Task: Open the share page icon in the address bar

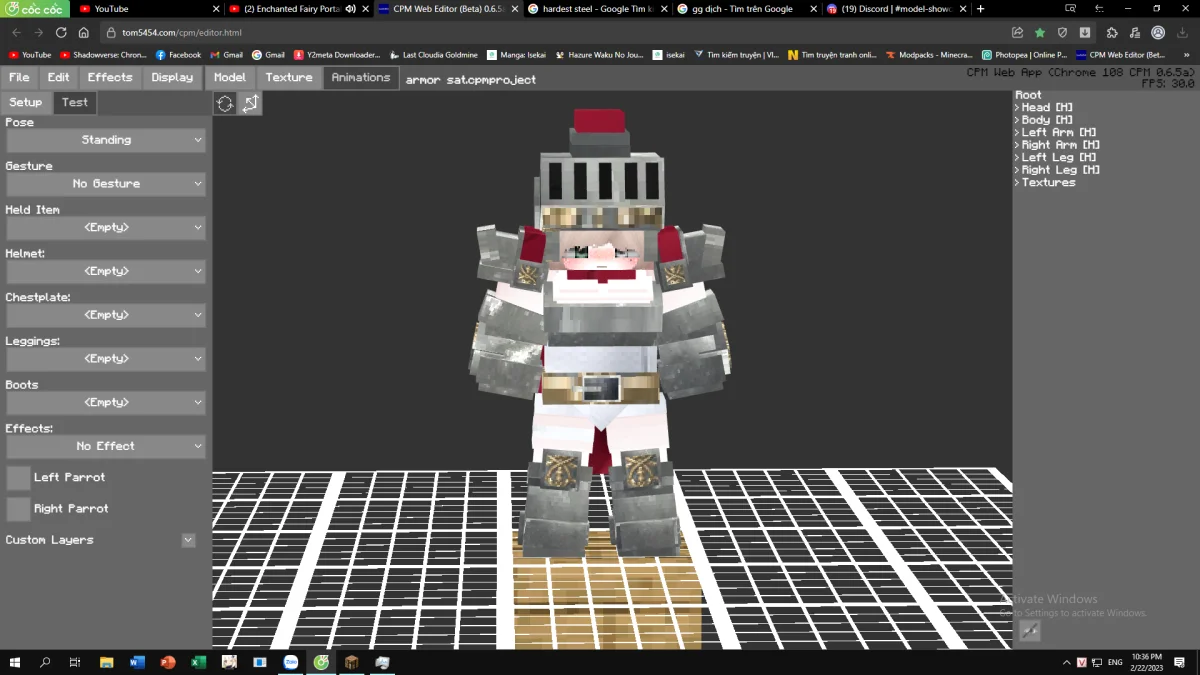Action: 1018,33
